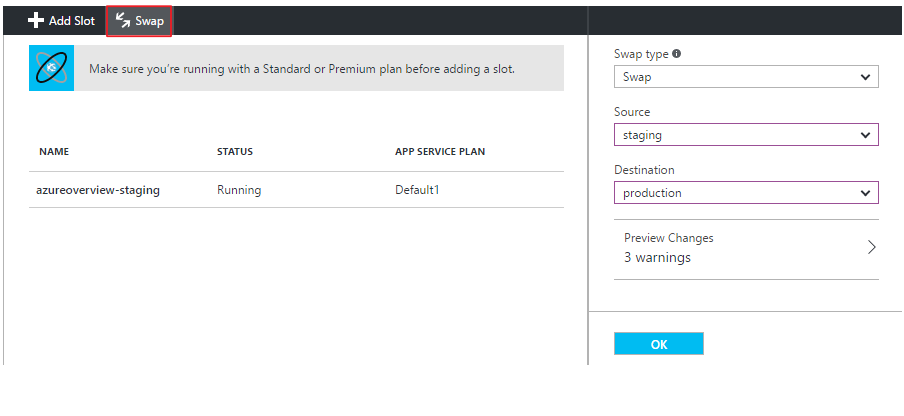Screen dimensions: 904x416
Task: Click the Add Slot label
Action: coord(72,21)
